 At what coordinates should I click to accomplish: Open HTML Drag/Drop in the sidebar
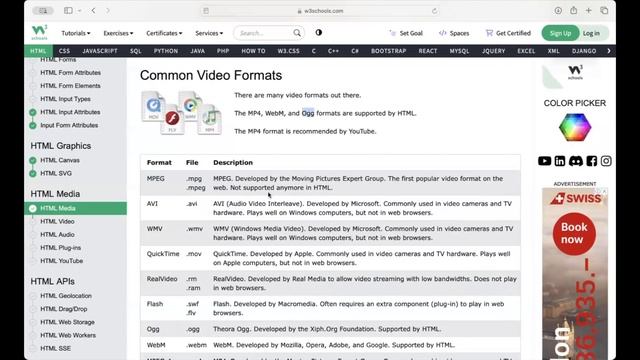[64, 309]
